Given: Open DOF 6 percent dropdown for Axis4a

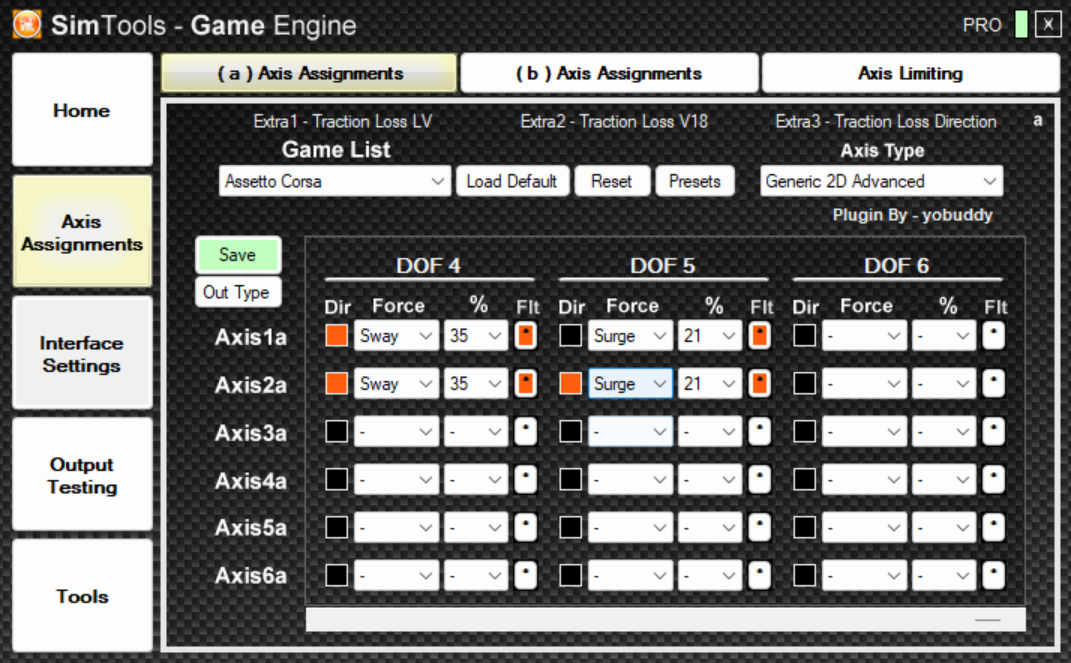Looking at the screenshot, I should [944, 479].
